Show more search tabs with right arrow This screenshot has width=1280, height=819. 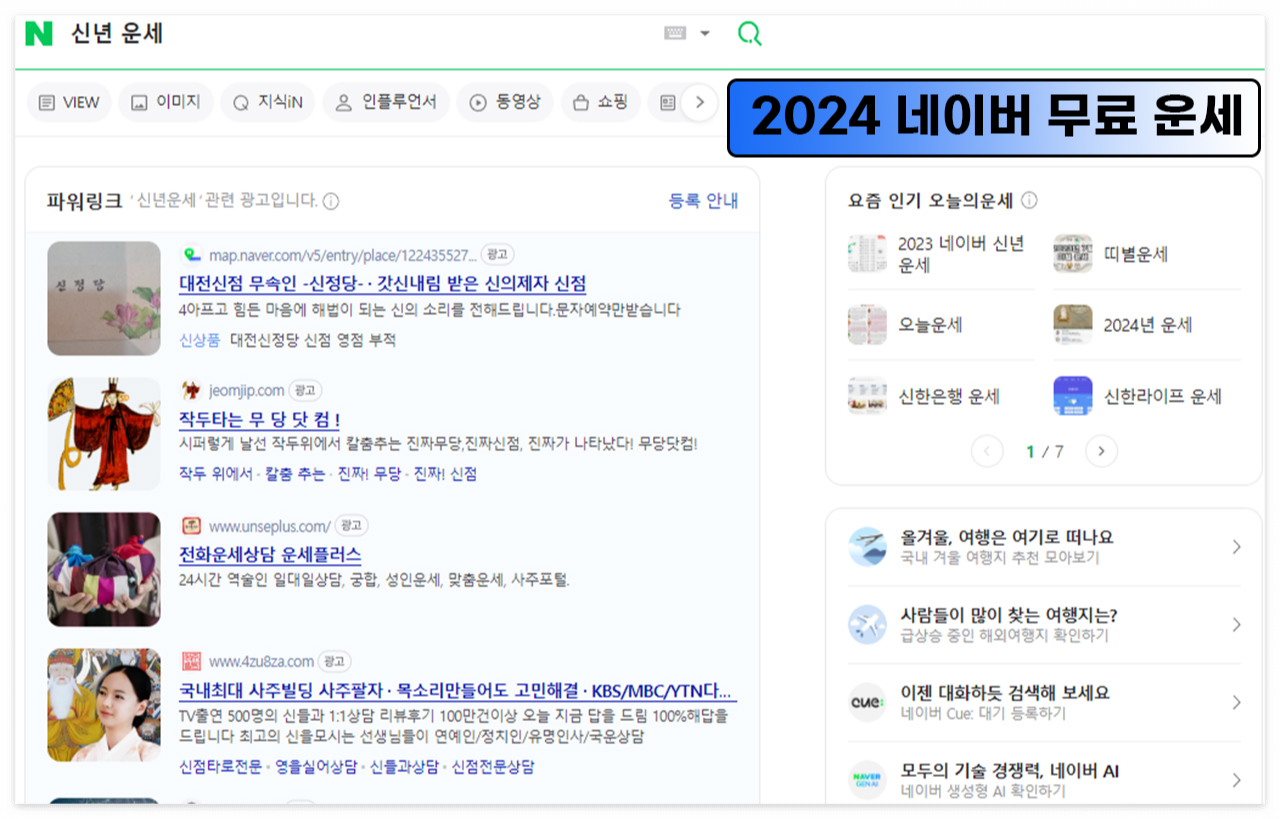pos(700,102)
